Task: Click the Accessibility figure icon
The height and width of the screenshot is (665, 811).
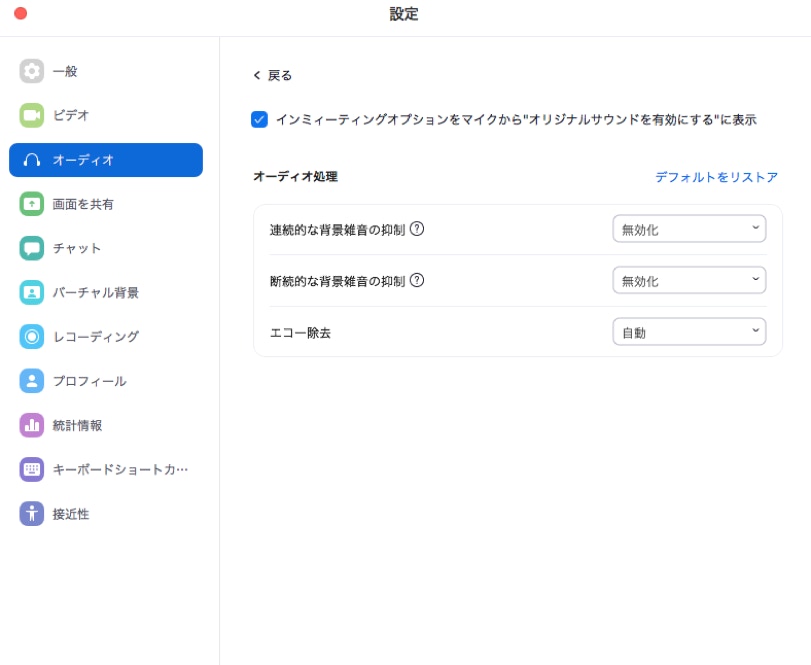Action: coord(32,514)
